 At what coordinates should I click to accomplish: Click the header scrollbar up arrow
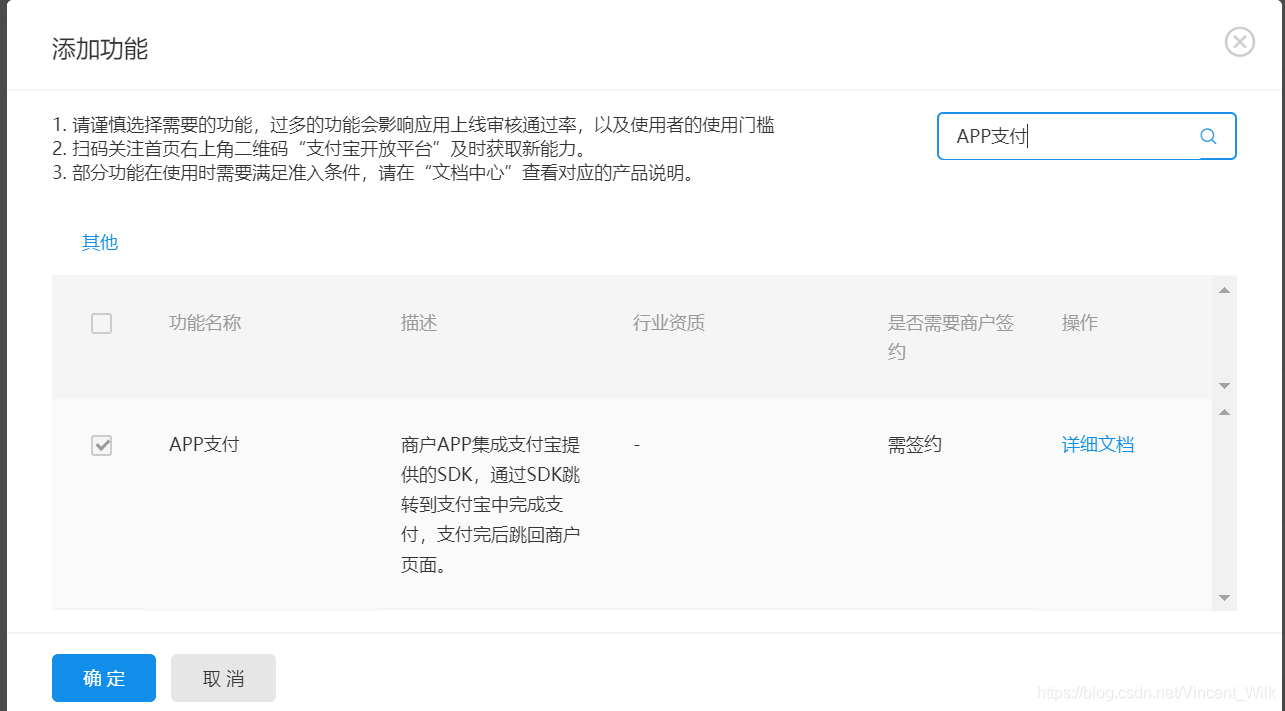pos(1224,290)
